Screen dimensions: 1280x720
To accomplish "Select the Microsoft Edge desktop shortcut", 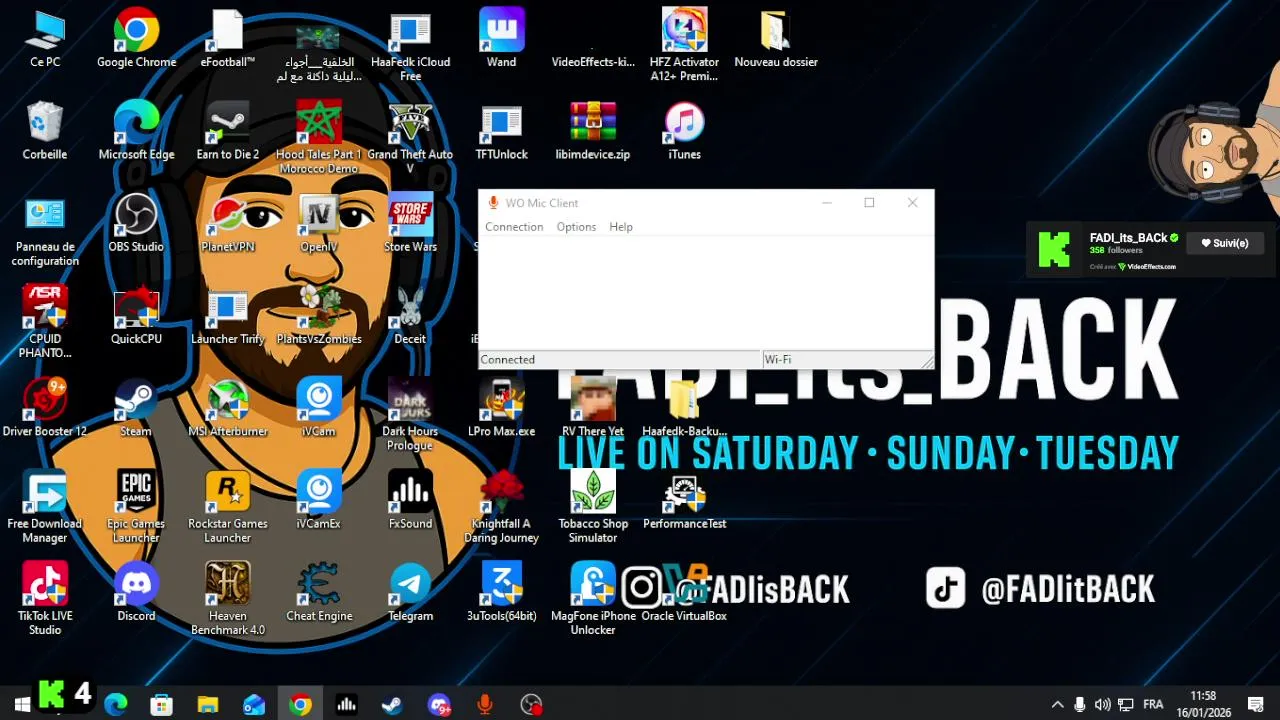I will pyautogui.click(x=136, y=132).
